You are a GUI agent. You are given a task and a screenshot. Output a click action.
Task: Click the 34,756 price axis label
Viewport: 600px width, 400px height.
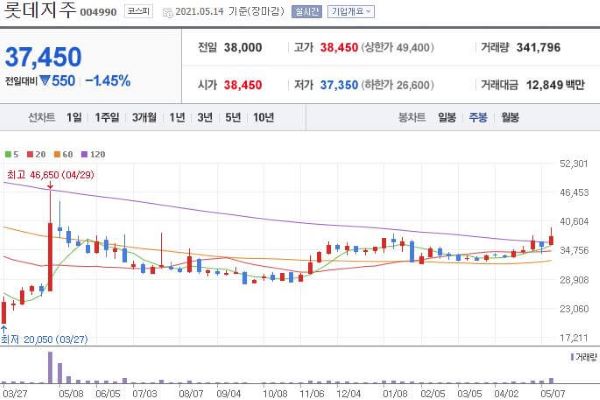tap(574, 251)
